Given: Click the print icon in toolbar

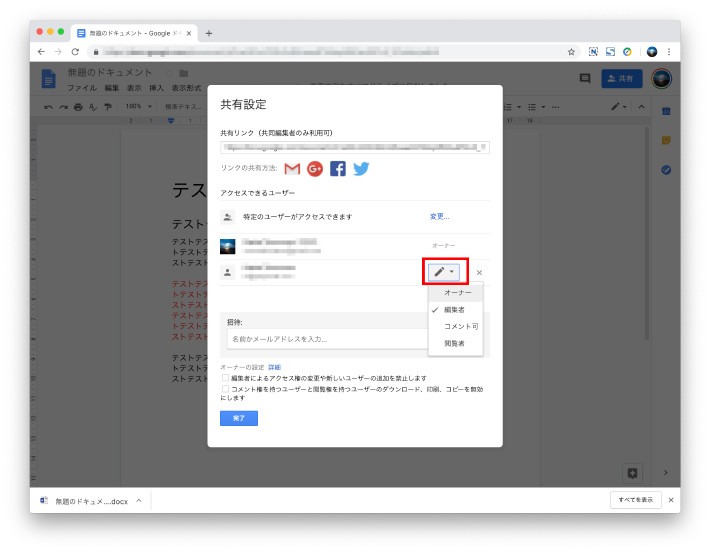Looking at the screenshot, I should 78,107.
